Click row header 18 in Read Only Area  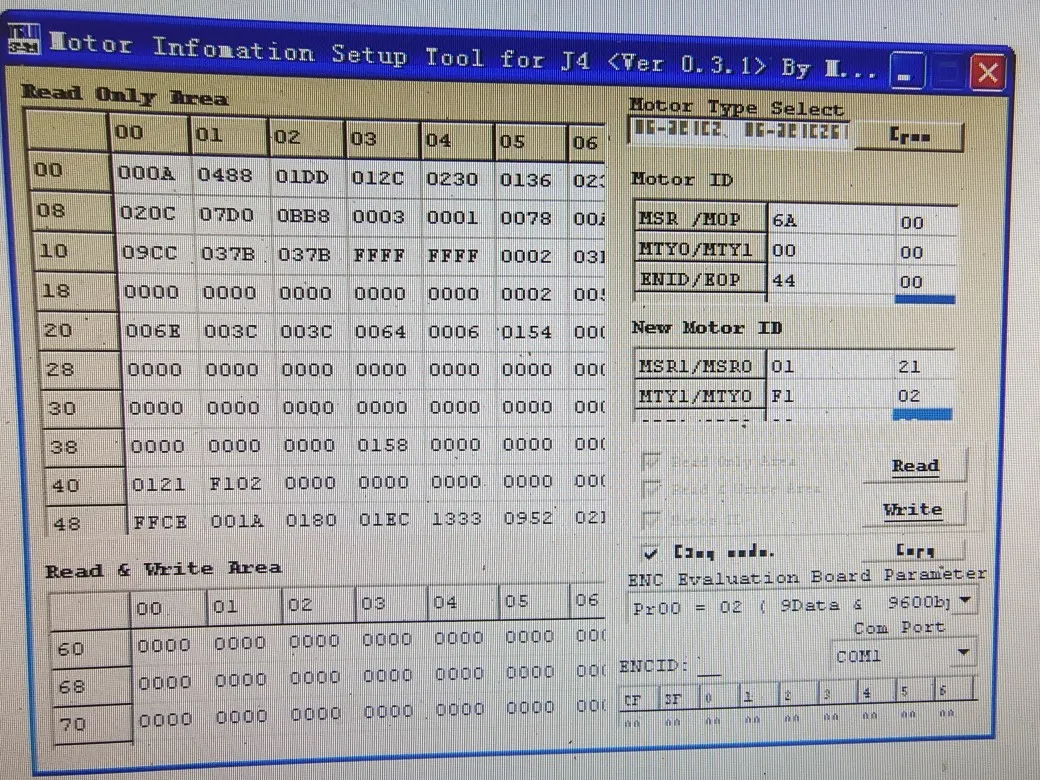point(76,291)
